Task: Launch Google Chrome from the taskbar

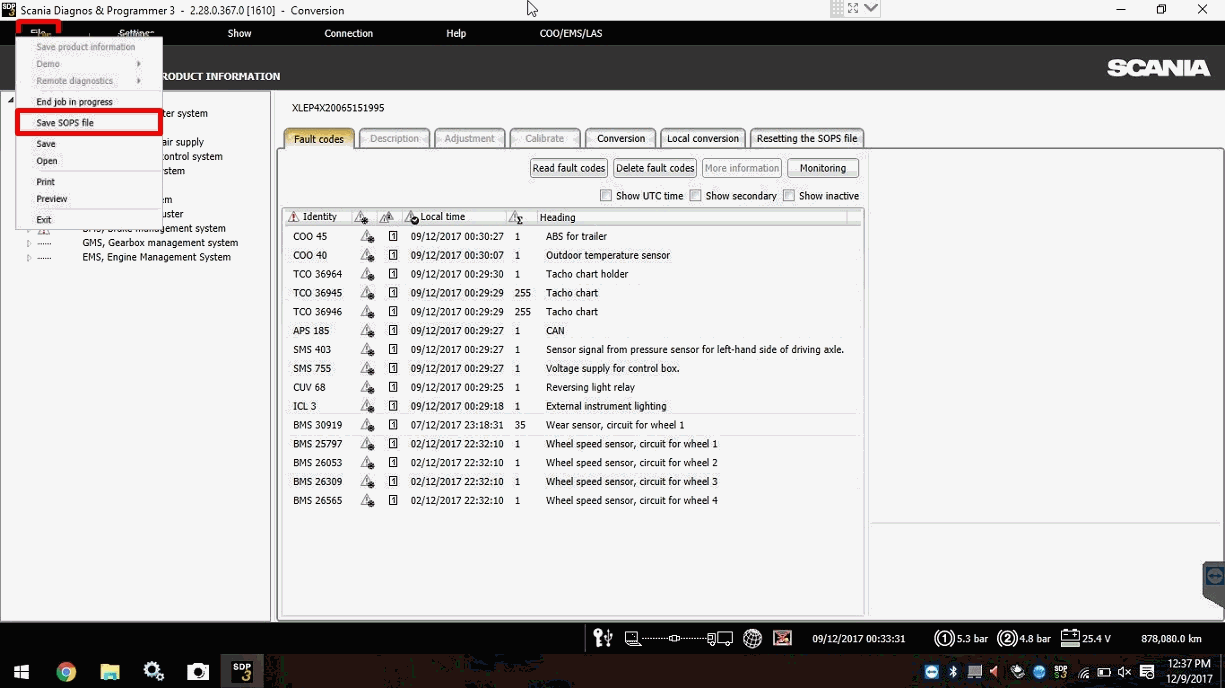Action: (66, 672)
